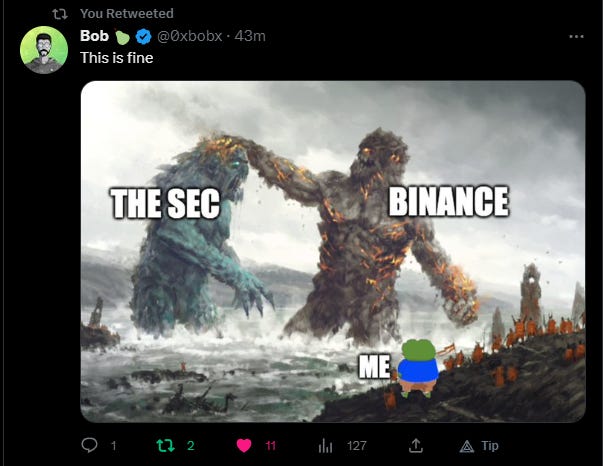Click the 127 views count
Image resolution: width=603 pixels, height=466 pixels.
356,446
